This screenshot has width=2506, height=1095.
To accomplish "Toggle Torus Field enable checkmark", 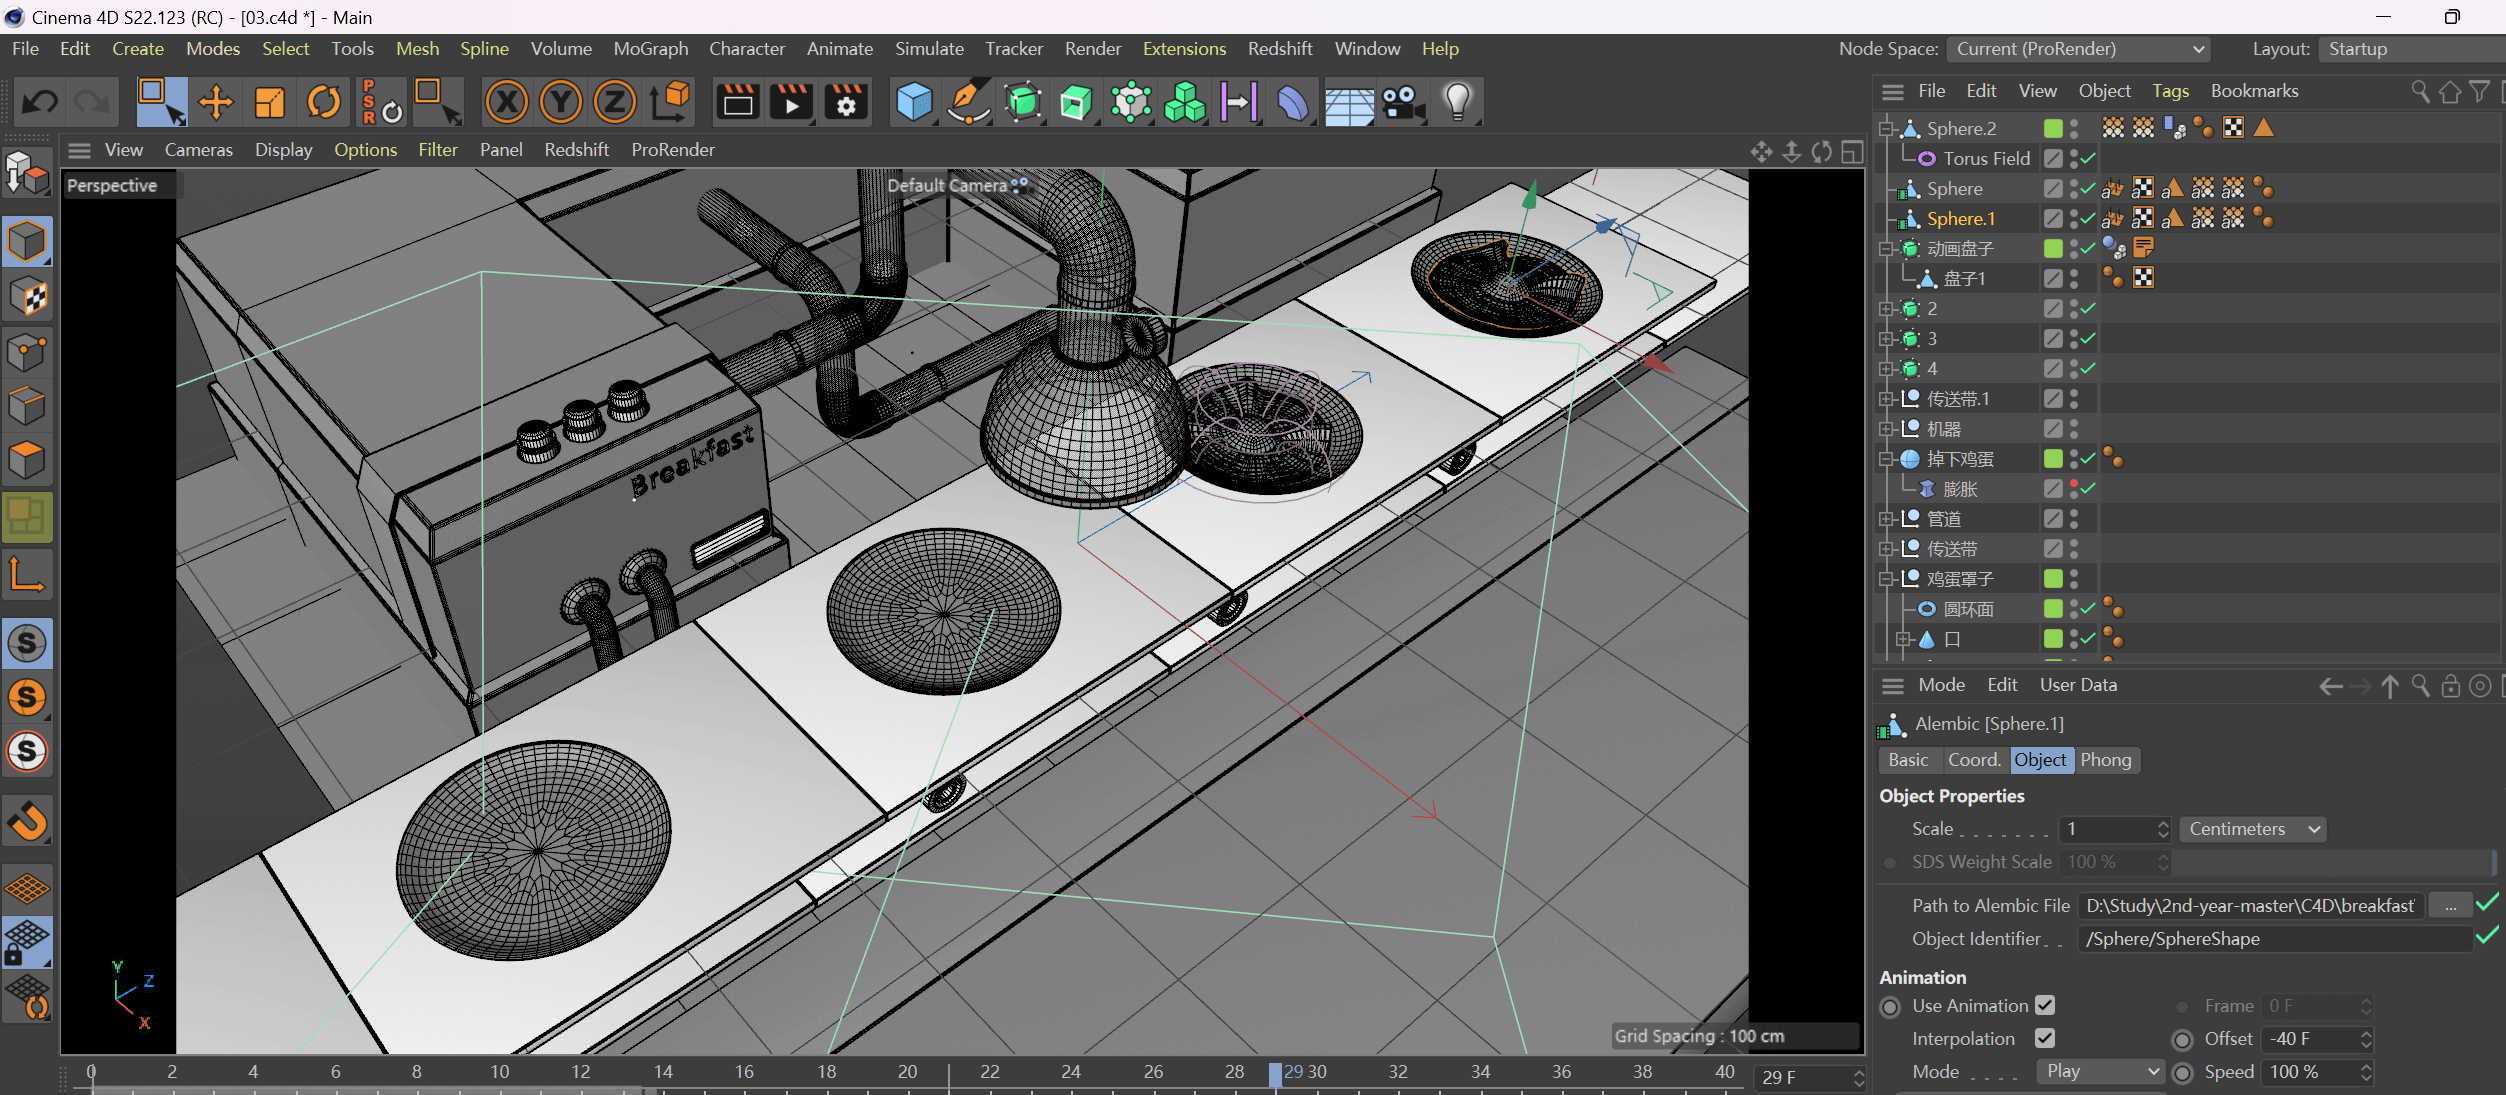I will tap(2088, 158).
